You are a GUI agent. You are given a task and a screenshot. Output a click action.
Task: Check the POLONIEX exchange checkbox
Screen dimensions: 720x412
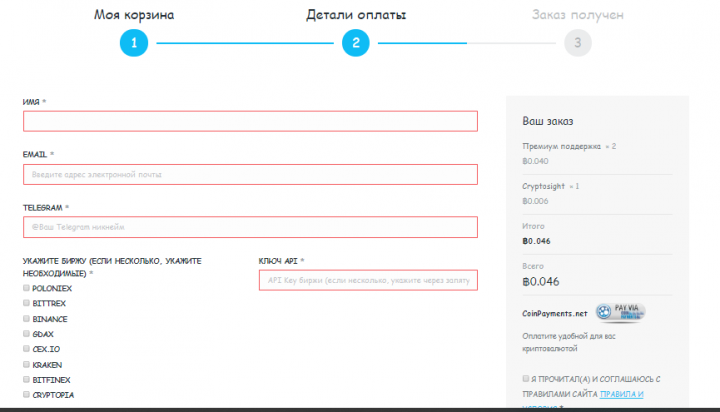click(x=26, y=288)
